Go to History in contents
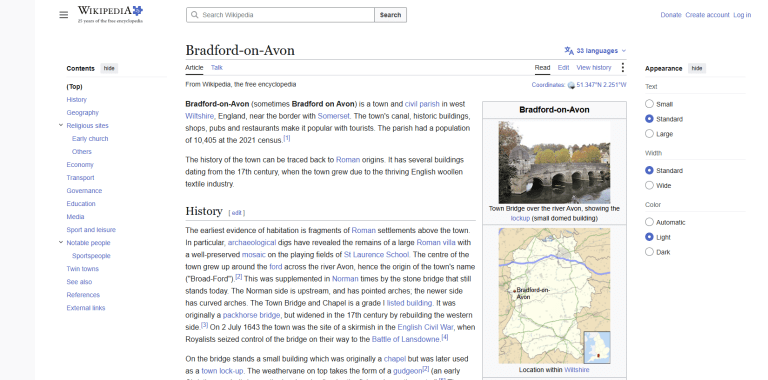The height and width of the screenshot is (380, 768). (76, 99)
